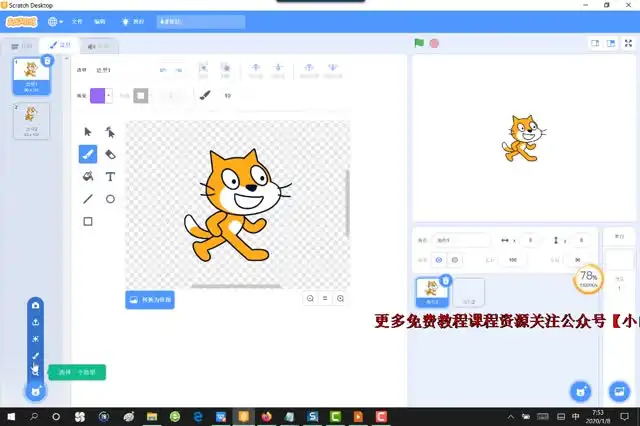640x426 pixels.
Task: Click the Windows Start button
Action: pyautogui.click(x=11, y=417)
